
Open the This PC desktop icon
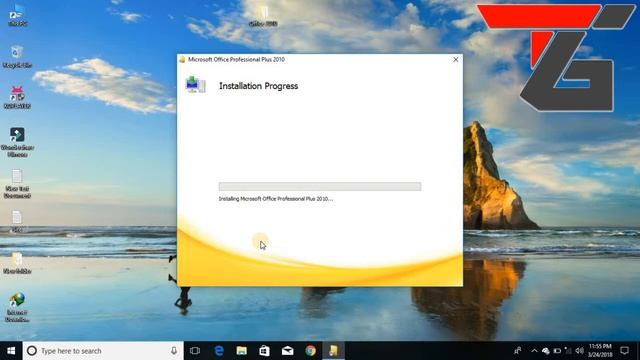(17, 15)
